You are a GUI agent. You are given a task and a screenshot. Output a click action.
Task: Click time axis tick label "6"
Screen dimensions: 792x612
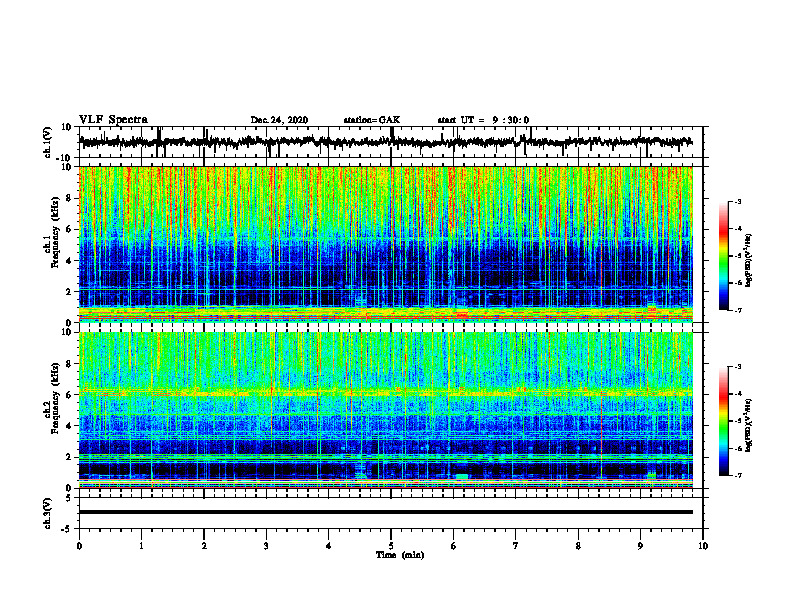click(454, 546)
